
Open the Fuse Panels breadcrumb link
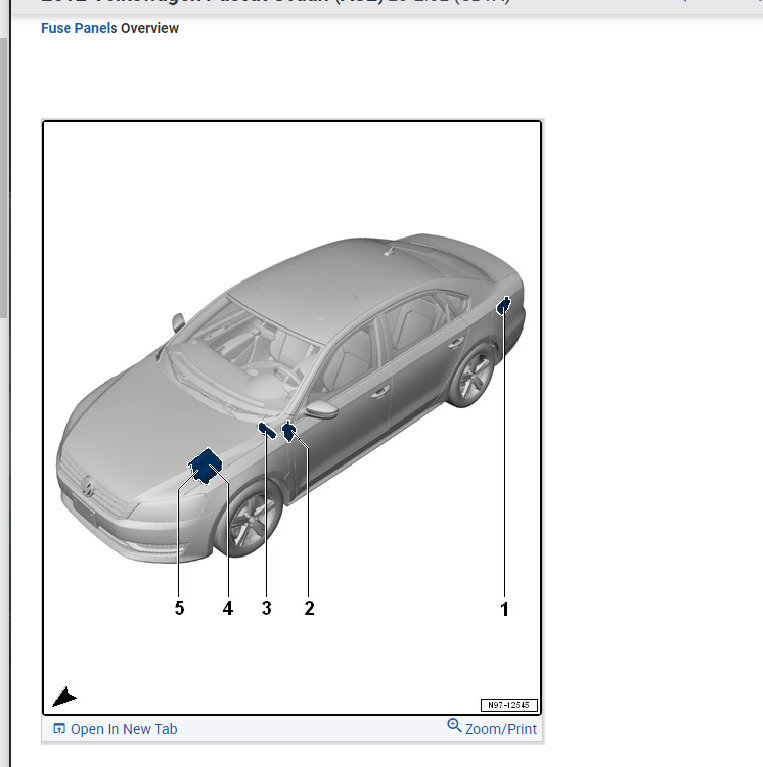pos(78,28)
